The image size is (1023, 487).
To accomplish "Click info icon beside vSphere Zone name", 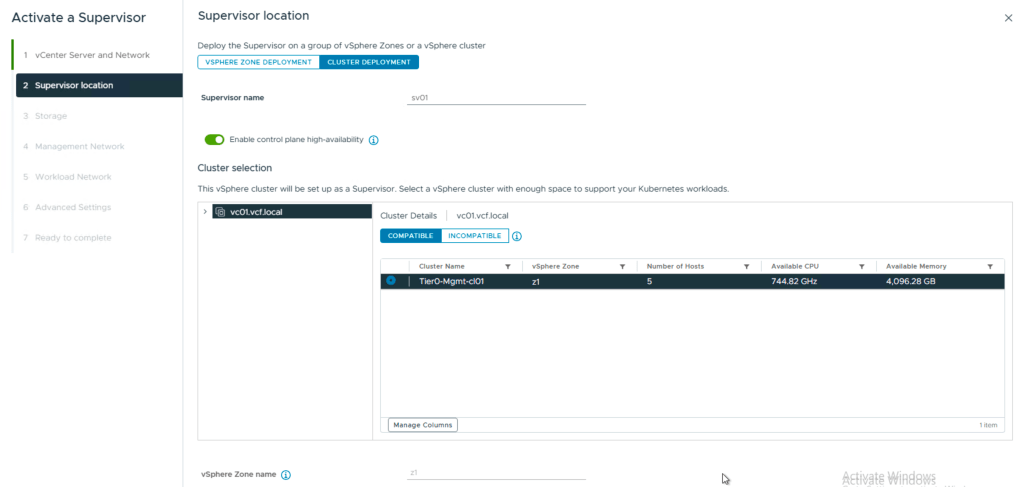I will coord(286,474).
